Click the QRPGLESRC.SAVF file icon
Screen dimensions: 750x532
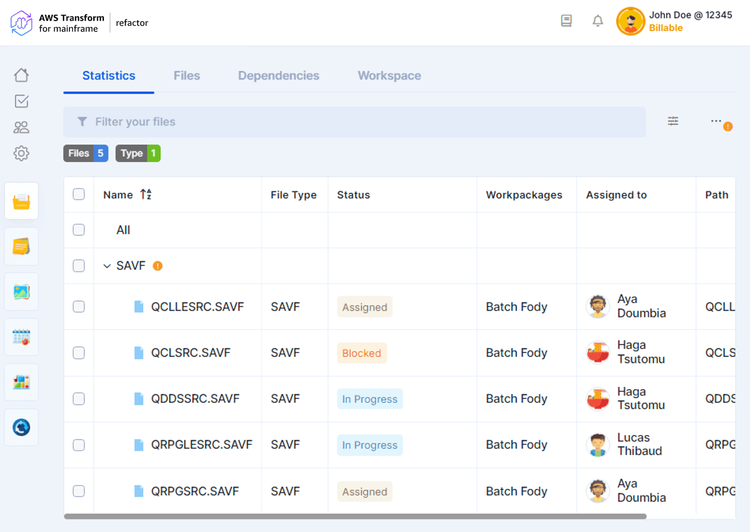139,445
